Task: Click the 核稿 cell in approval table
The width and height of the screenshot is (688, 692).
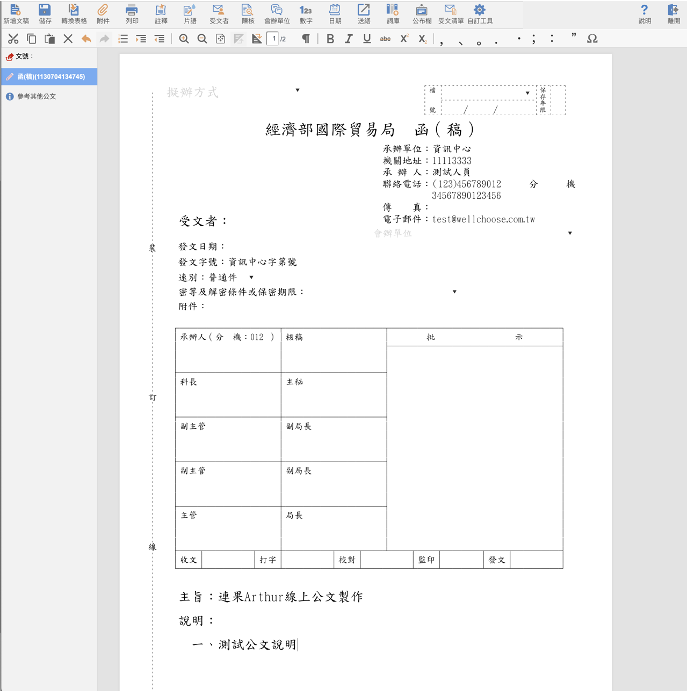Action: tap(334, 350)
